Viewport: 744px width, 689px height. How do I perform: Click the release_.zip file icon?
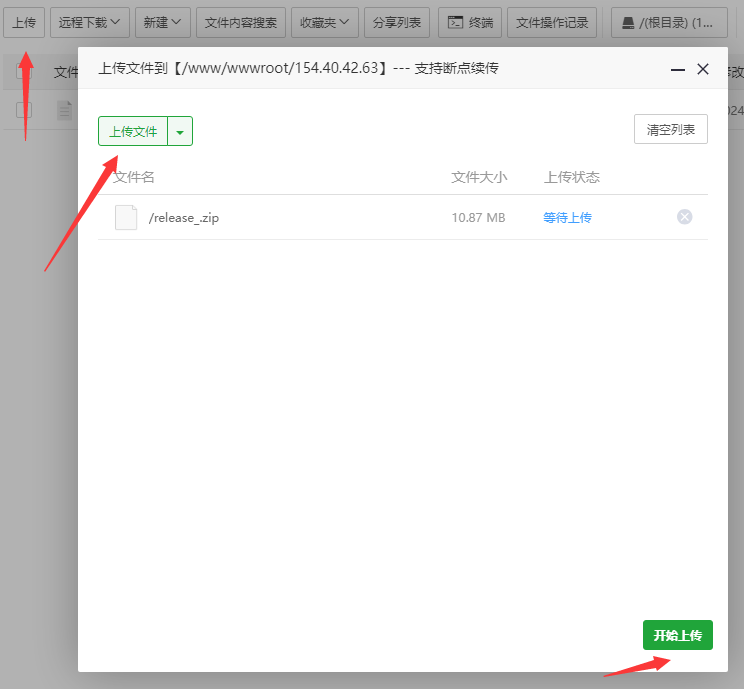126,217
